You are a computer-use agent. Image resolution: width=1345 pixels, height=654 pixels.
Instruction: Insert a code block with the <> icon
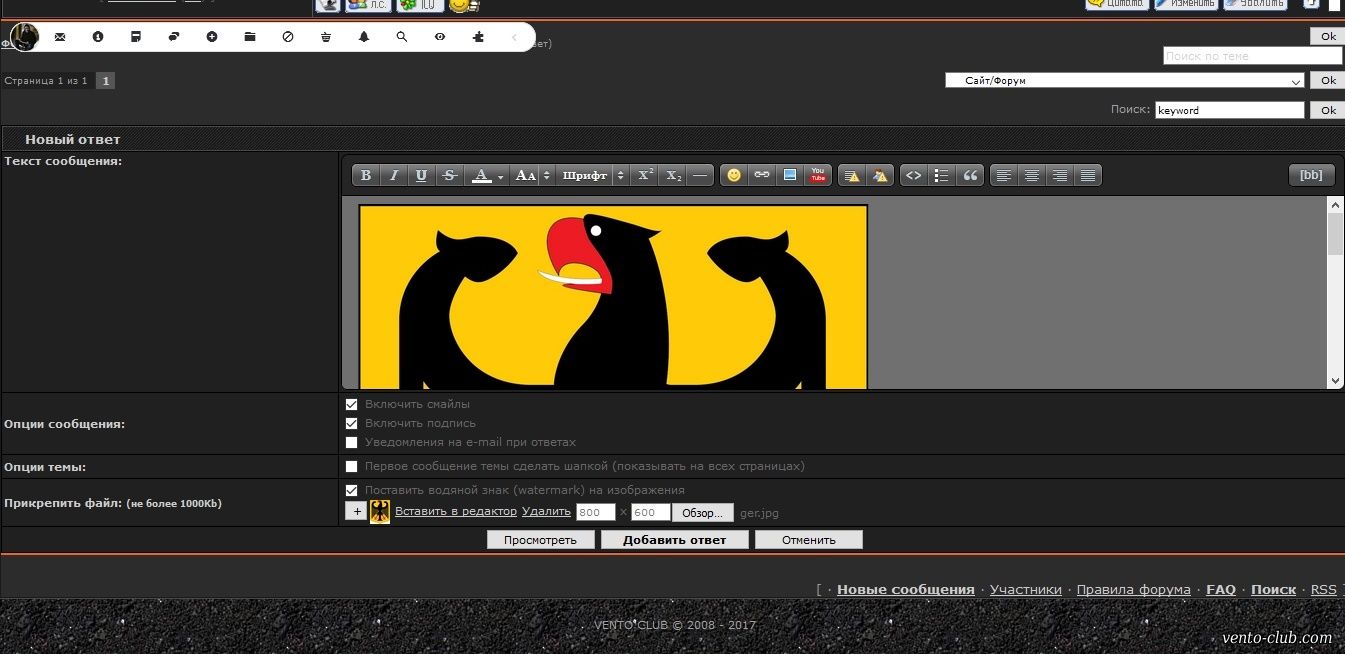[913, 175]
